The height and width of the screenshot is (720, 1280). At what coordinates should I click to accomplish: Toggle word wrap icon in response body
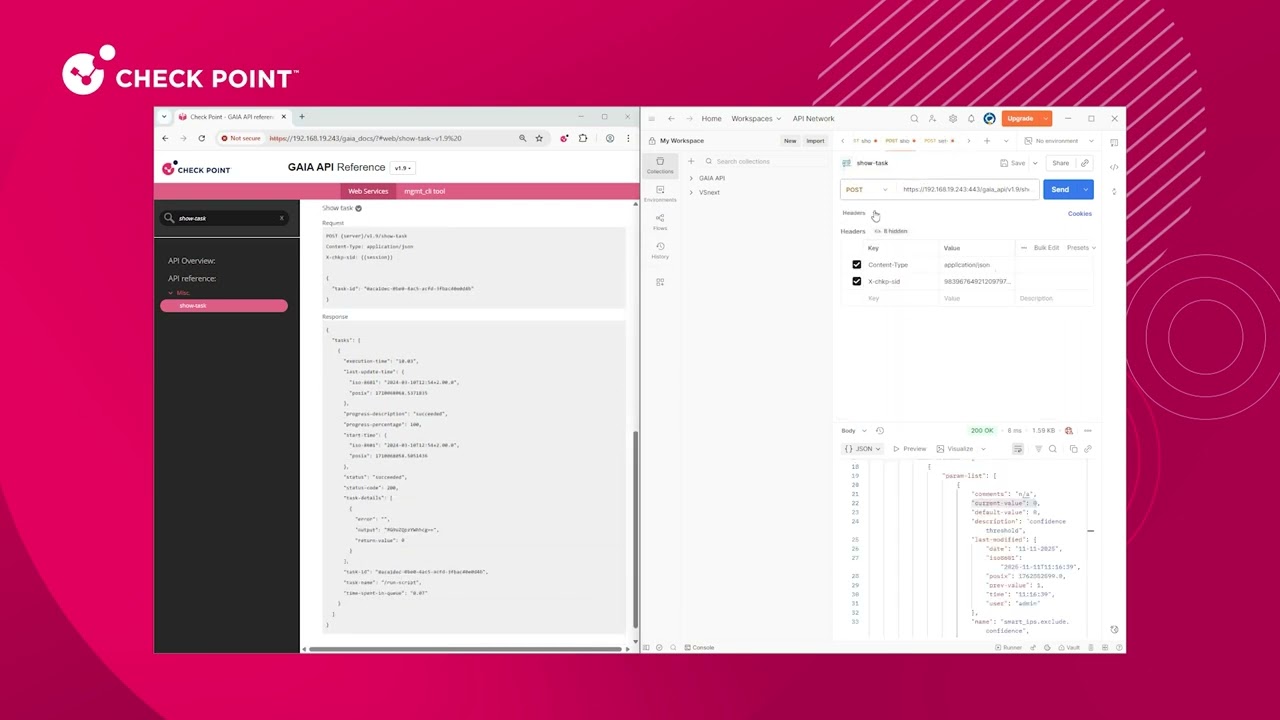(x=1018, y=449)
